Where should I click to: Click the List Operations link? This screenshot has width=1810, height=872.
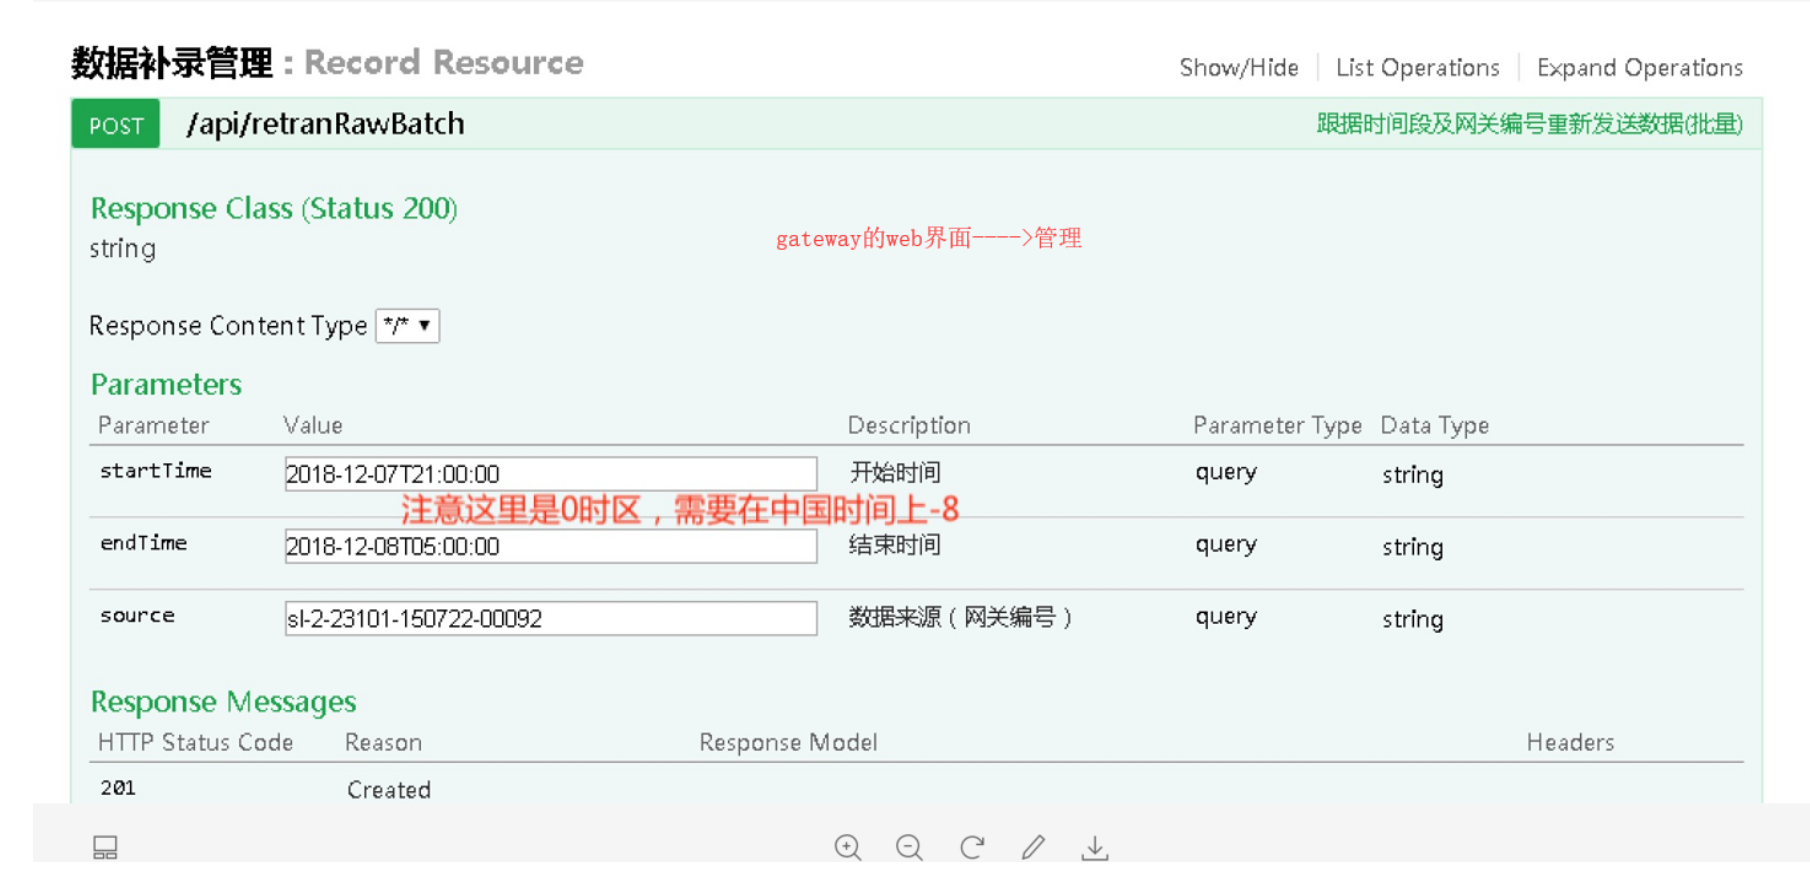(x=1417, y=68)
